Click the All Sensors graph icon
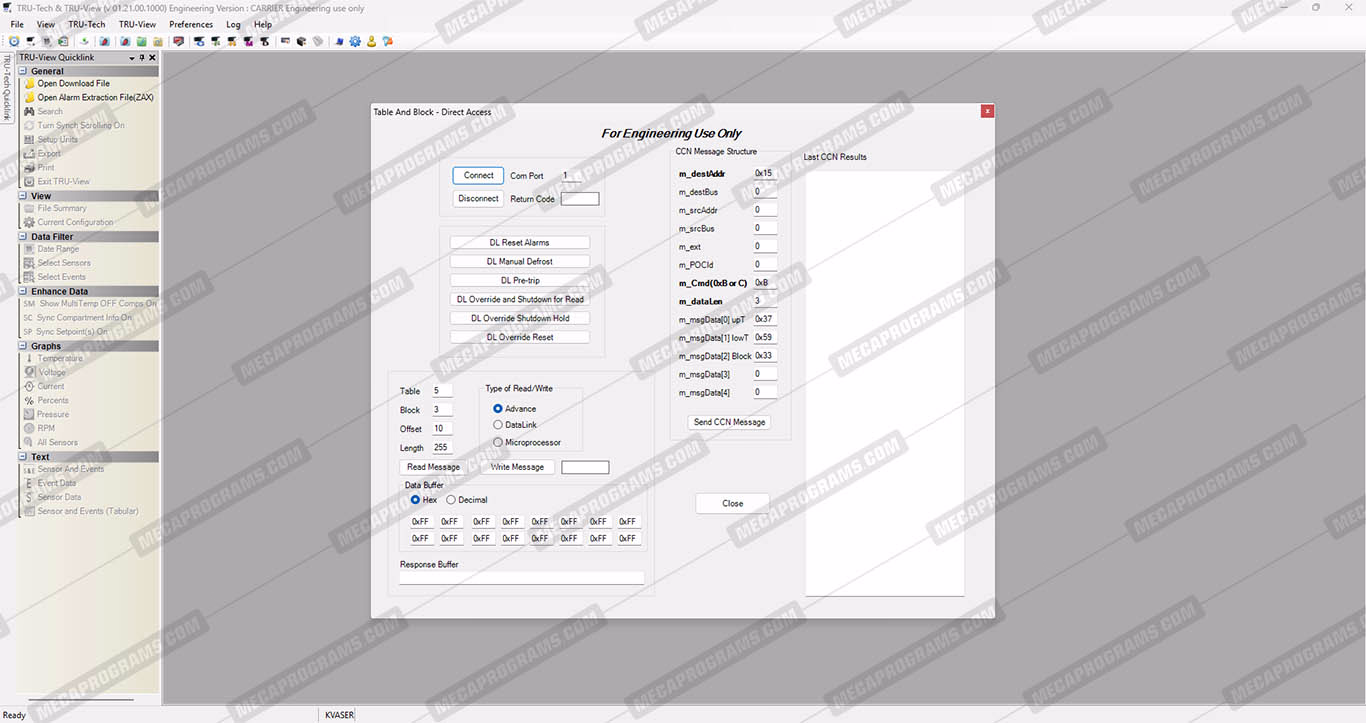 click(x=29, y=443)
